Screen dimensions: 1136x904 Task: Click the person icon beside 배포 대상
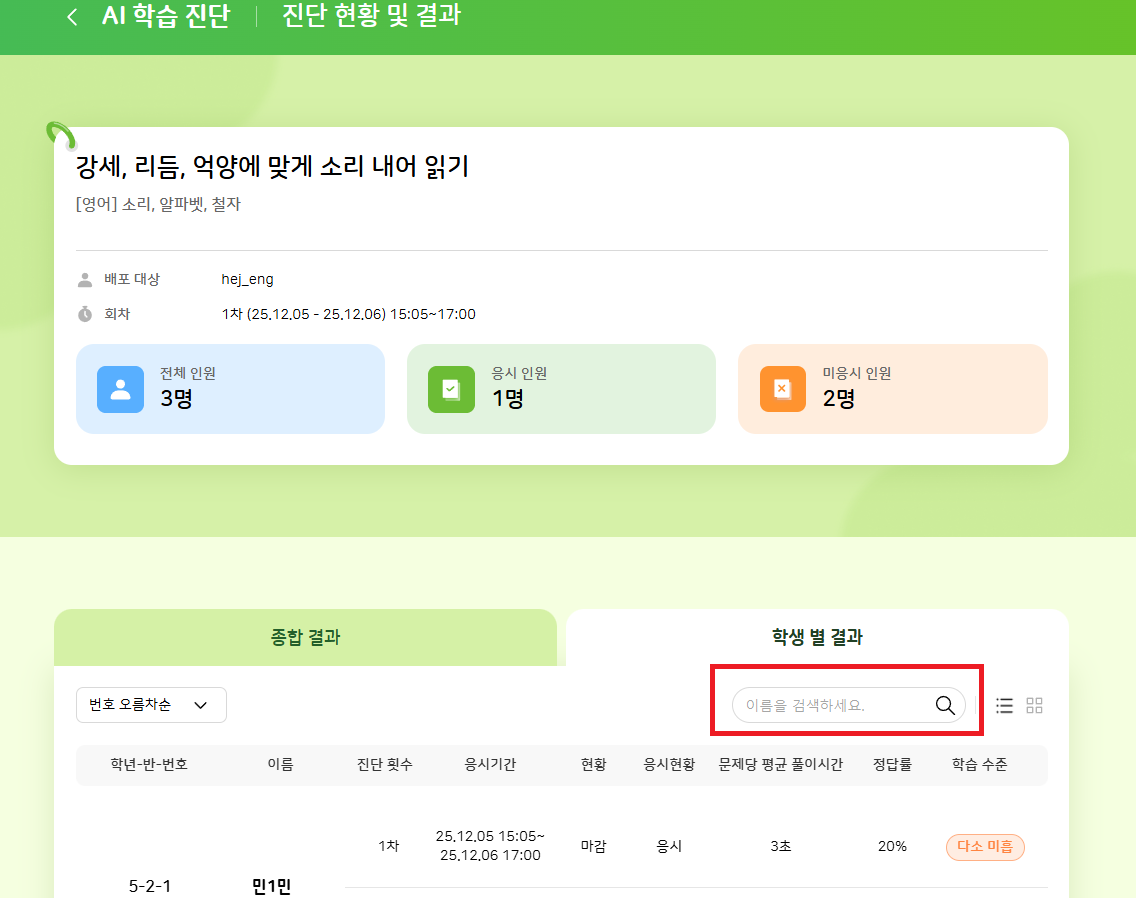(x=85, y=279)
